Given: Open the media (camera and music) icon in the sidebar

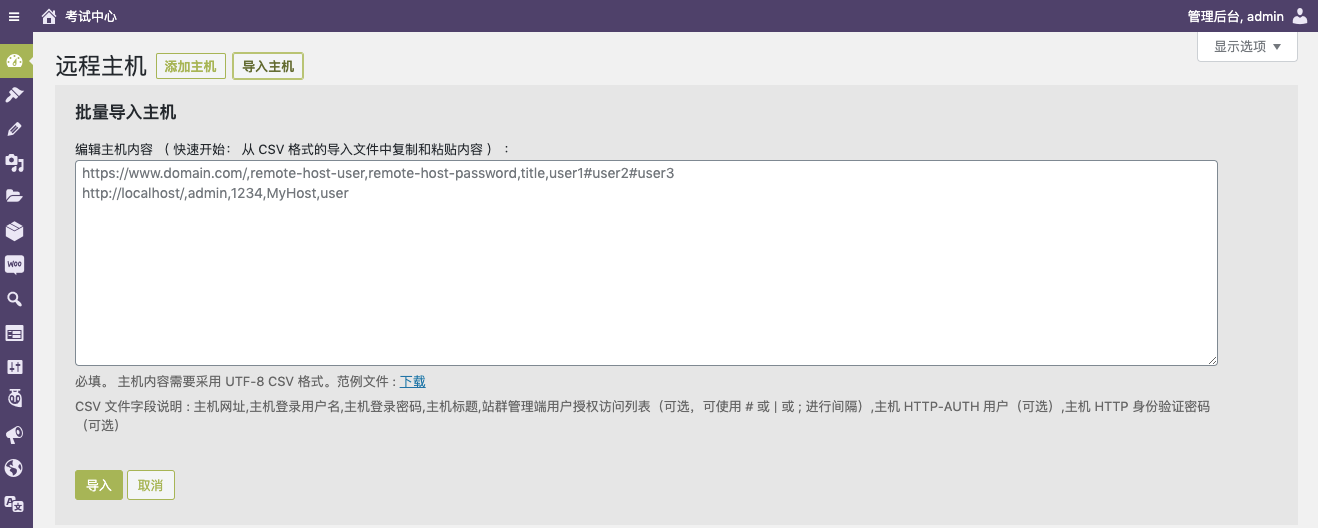Looking at the screenshot, I should tap(15, 163).
